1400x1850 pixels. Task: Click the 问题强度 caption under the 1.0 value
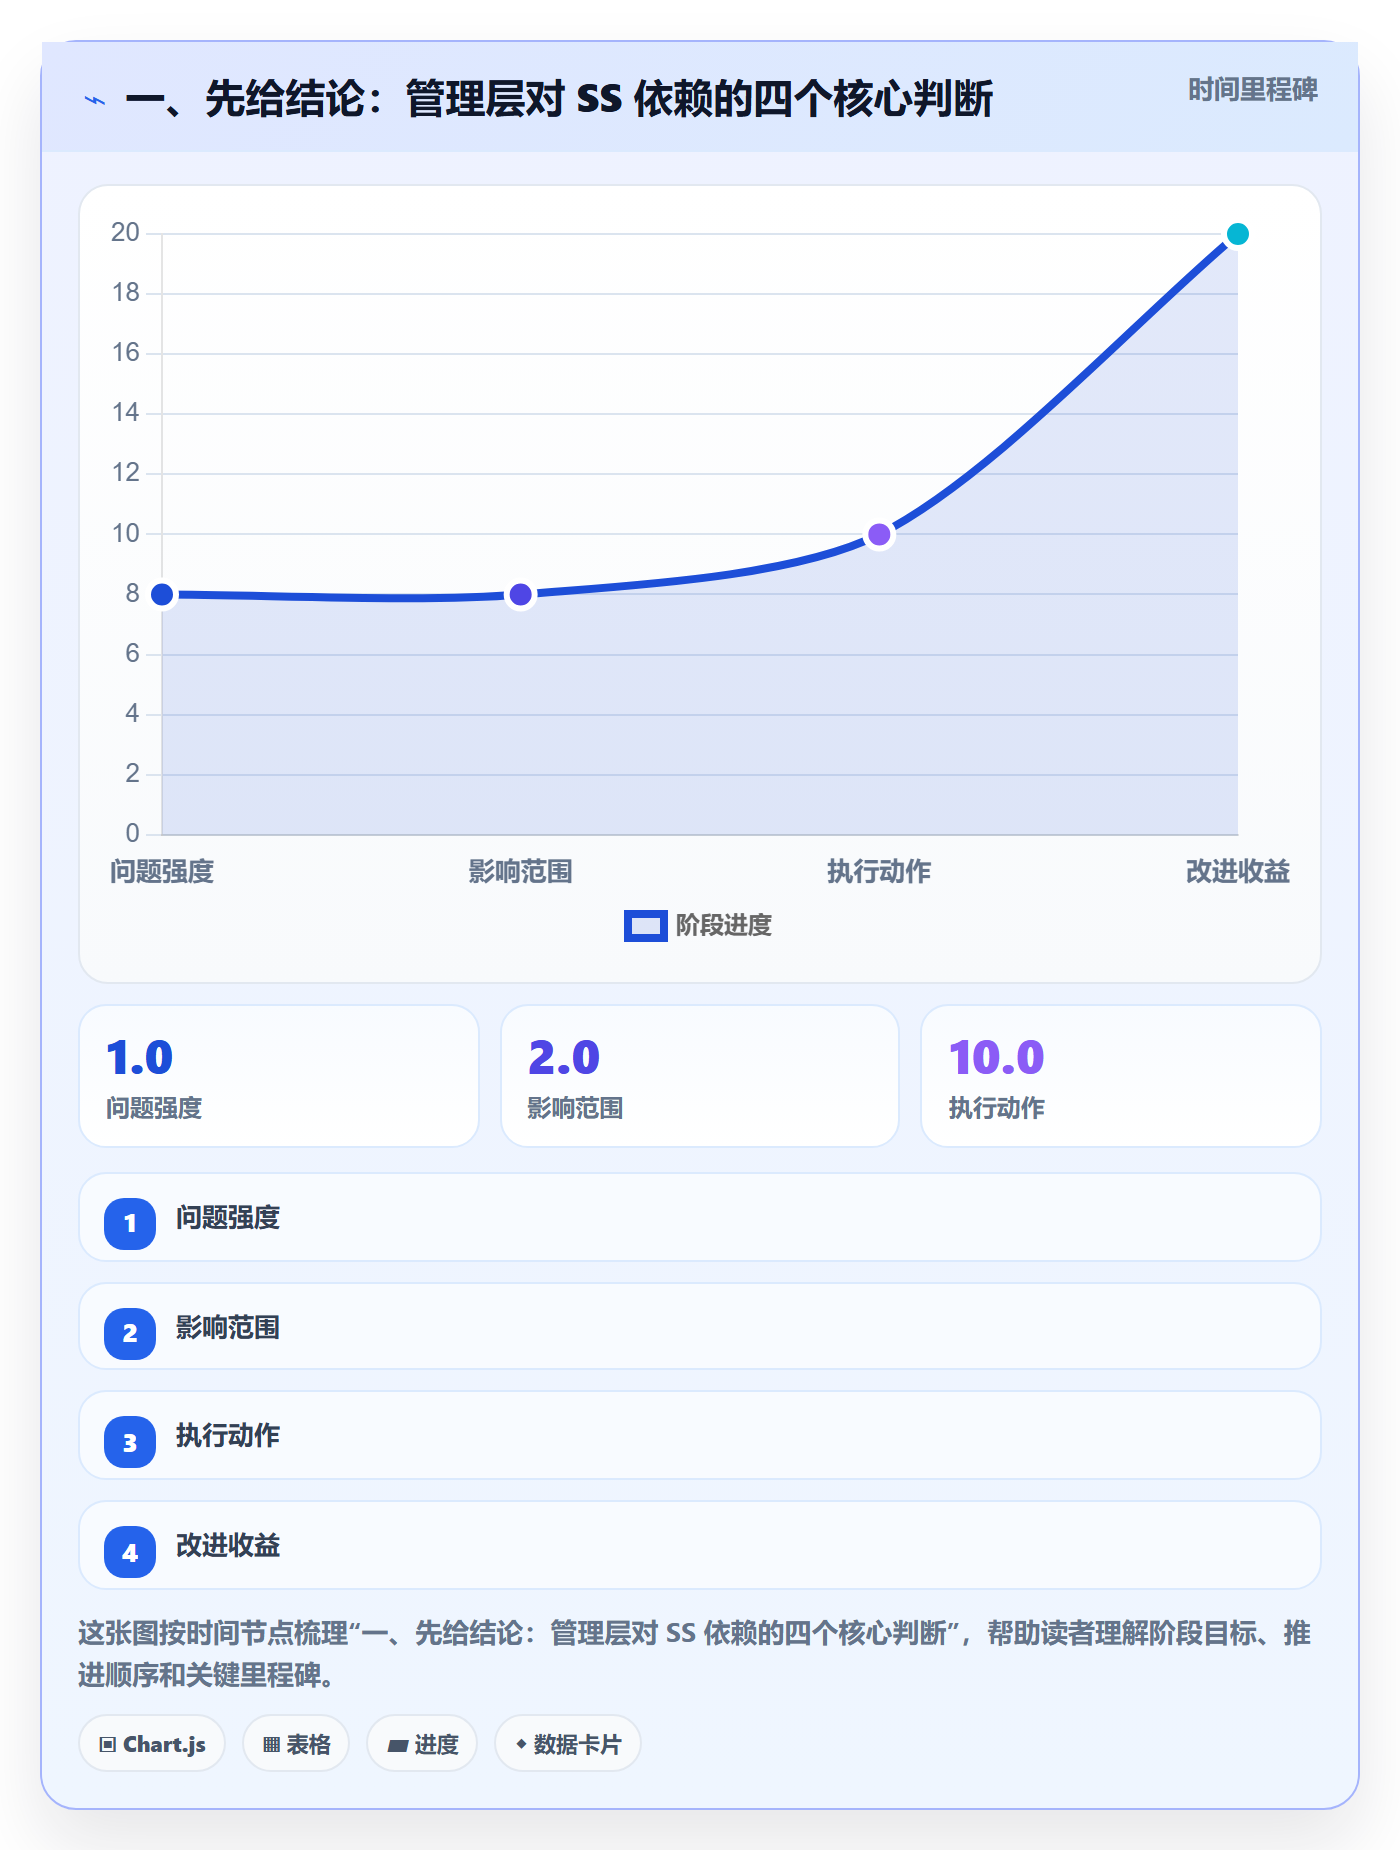(x=154, y=1108)
